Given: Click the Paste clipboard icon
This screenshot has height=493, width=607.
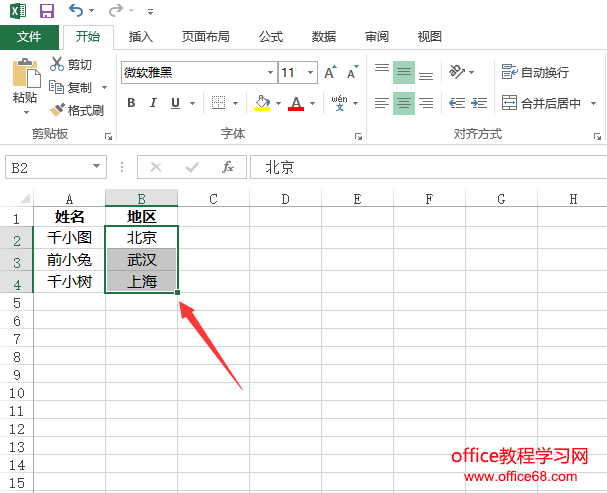Looking at the screenshot, I should tap(26, 73).
